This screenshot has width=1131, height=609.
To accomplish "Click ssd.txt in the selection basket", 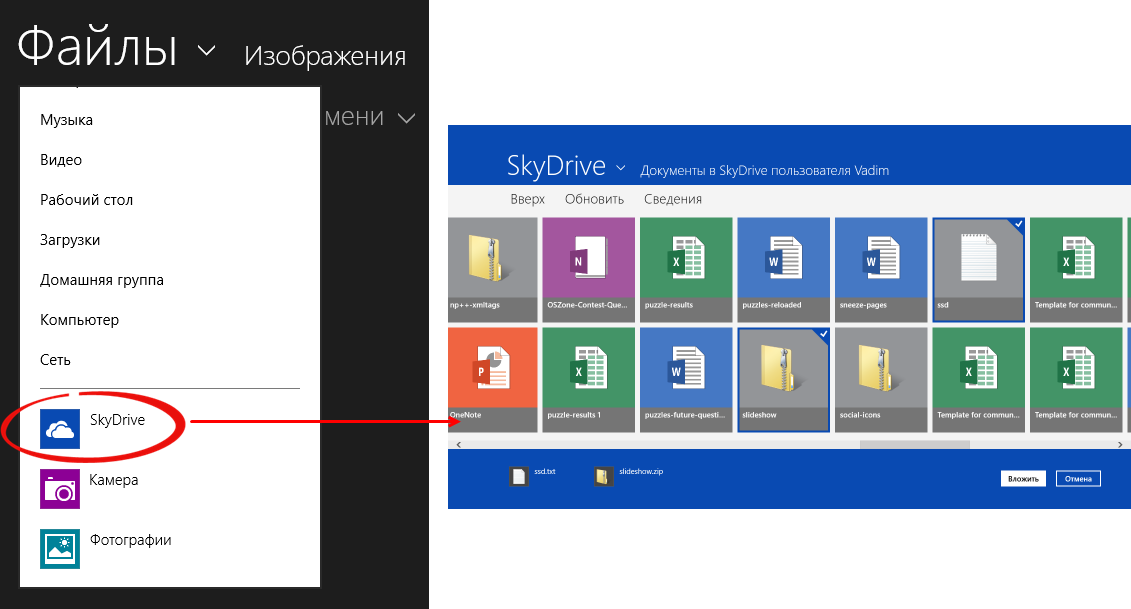I will click(x=534, y=476).
